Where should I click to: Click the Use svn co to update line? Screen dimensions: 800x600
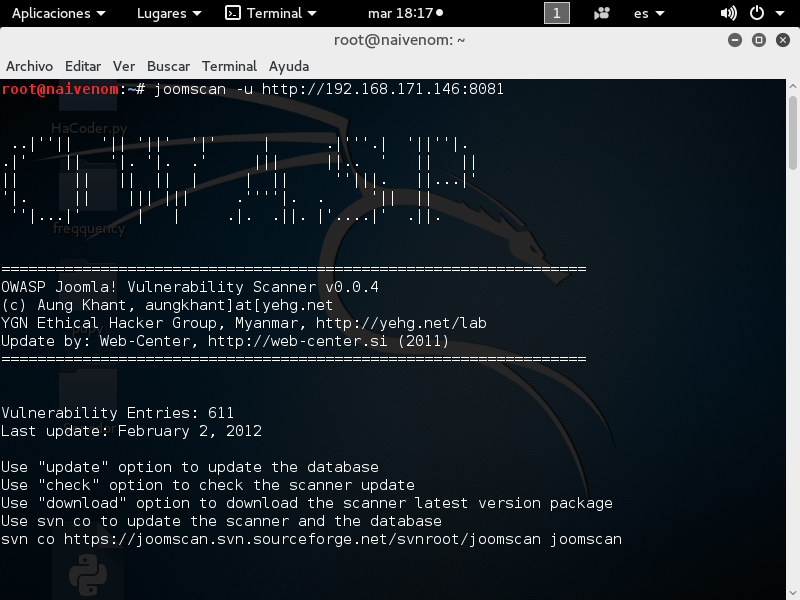(x=221, y=521)
